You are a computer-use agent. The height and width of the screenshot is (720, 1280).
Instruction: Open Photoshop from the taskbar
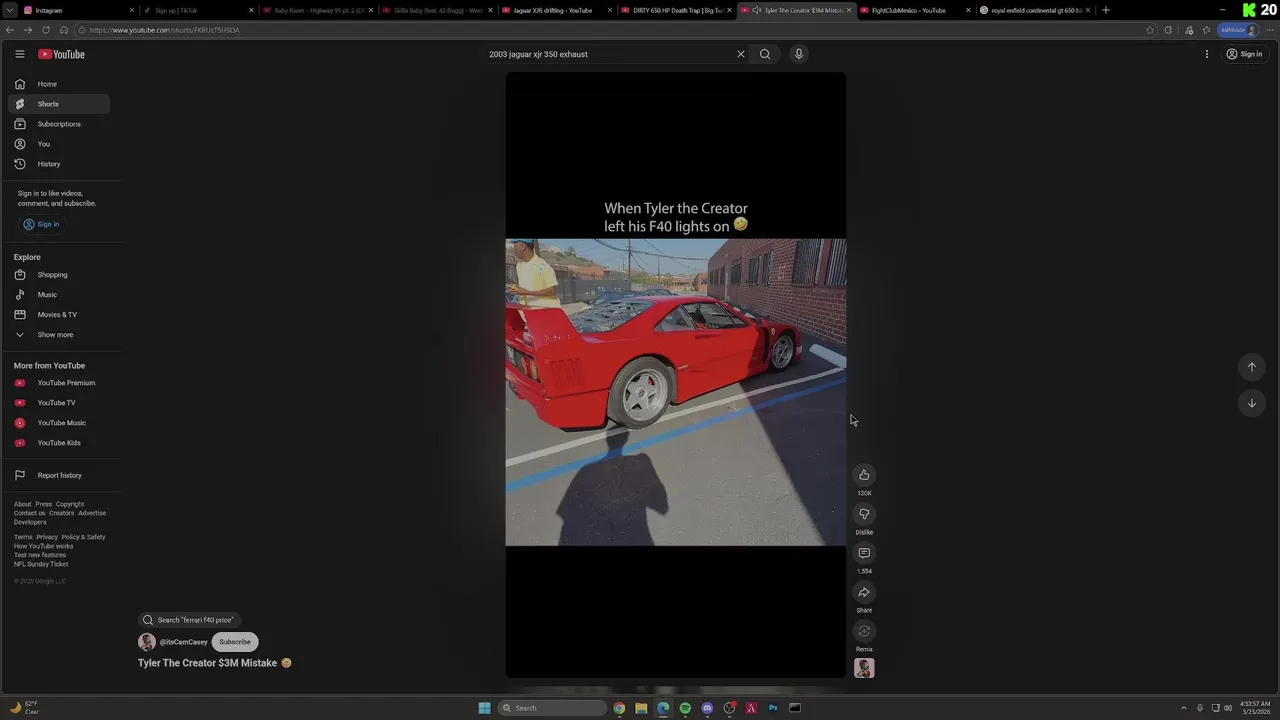click(x=773, y=708)
